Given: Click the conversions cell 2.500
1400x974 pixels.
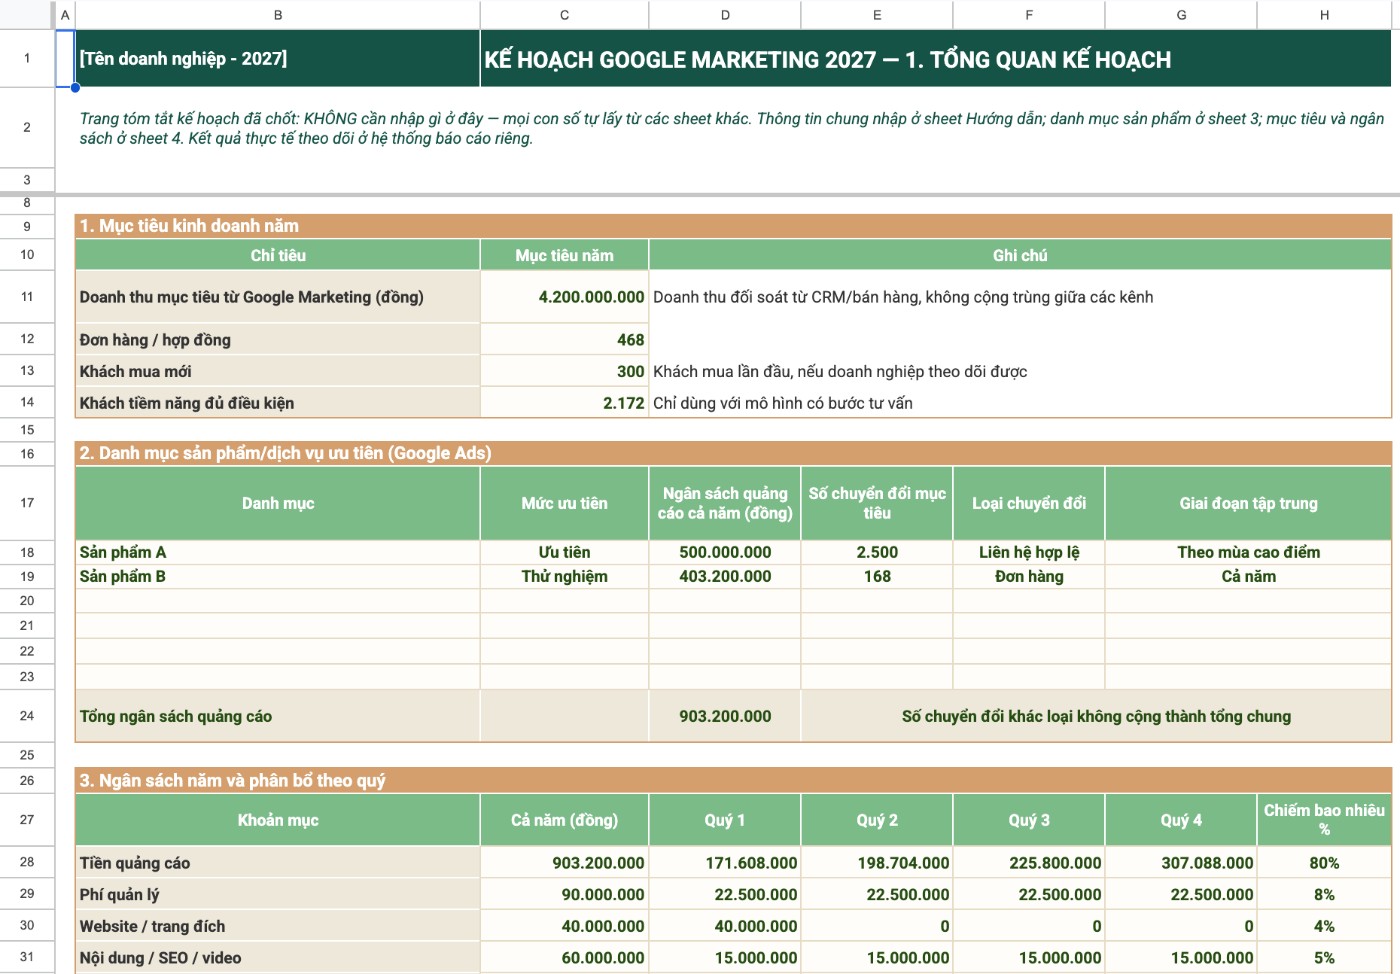Looking at the screenshot, I should [877, 552].
